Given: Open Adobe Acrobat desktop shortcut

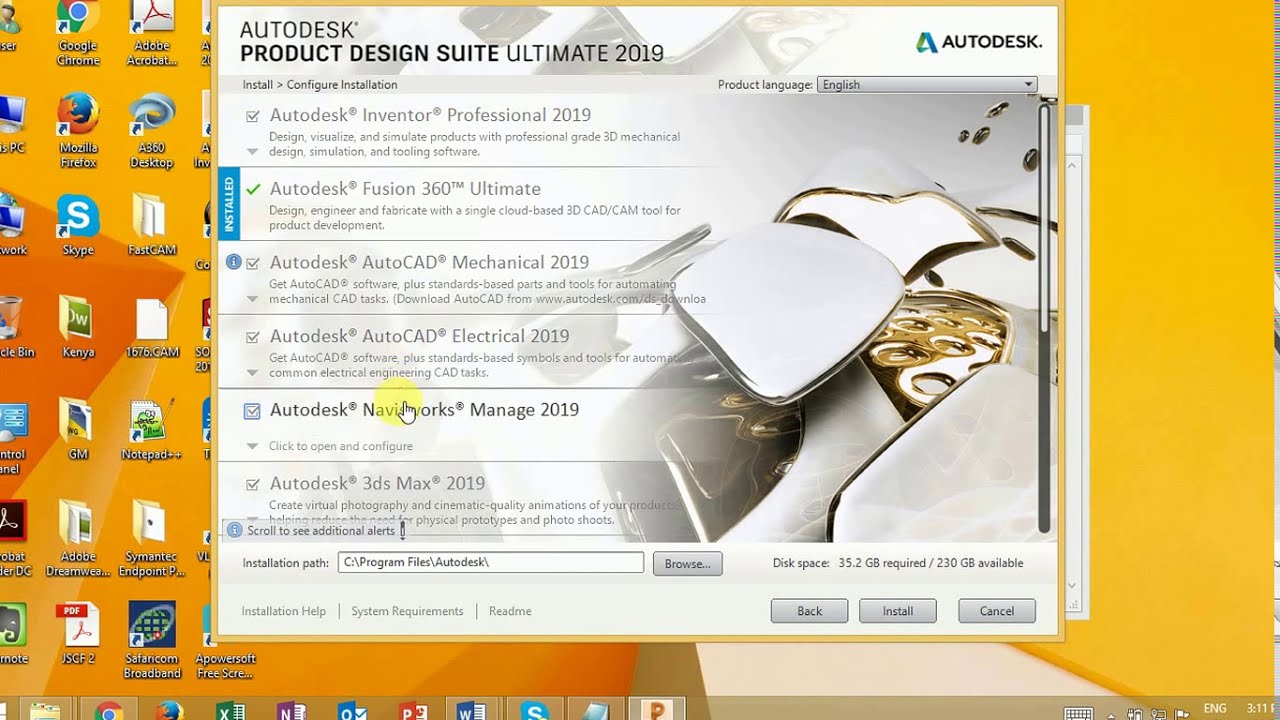Looking at the screenshot, I should coord(151,33).
